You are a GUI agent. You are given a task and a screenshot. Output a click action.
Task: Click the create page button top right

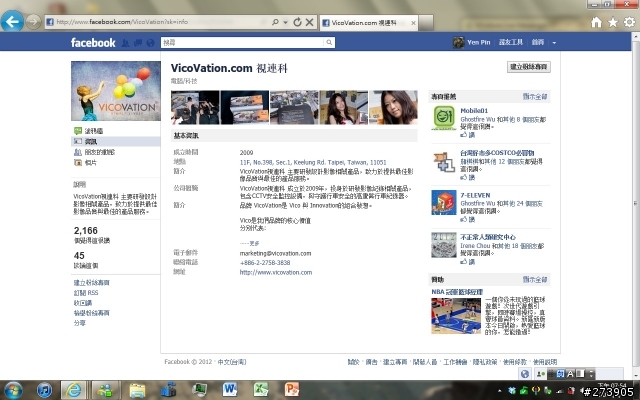pyautogui.click(x=529, y=67)
